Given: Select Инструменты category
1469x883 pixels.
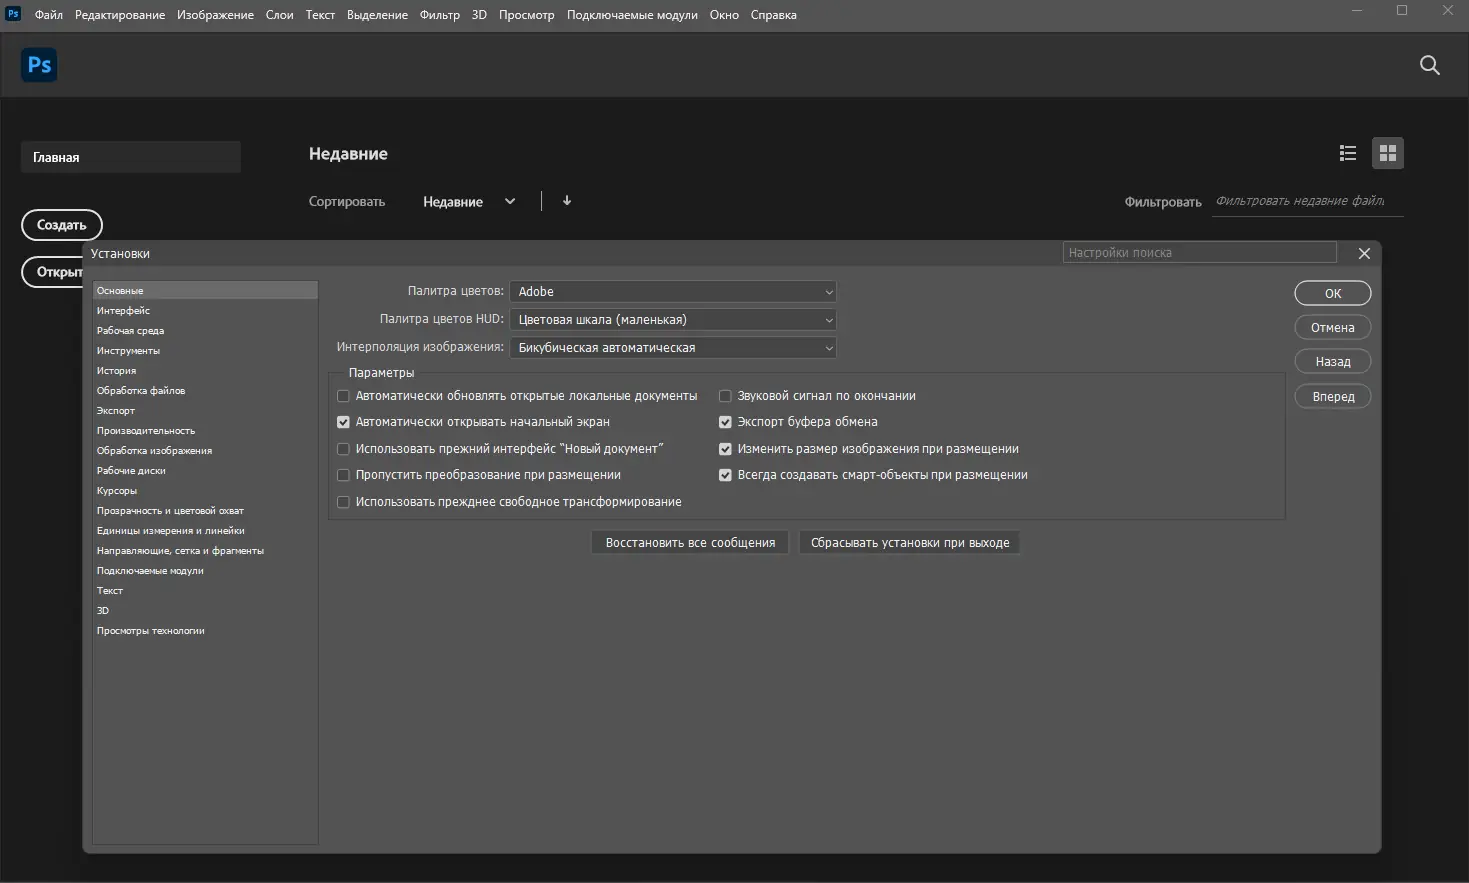Looking at the screenshot, I should coord(205,351).
